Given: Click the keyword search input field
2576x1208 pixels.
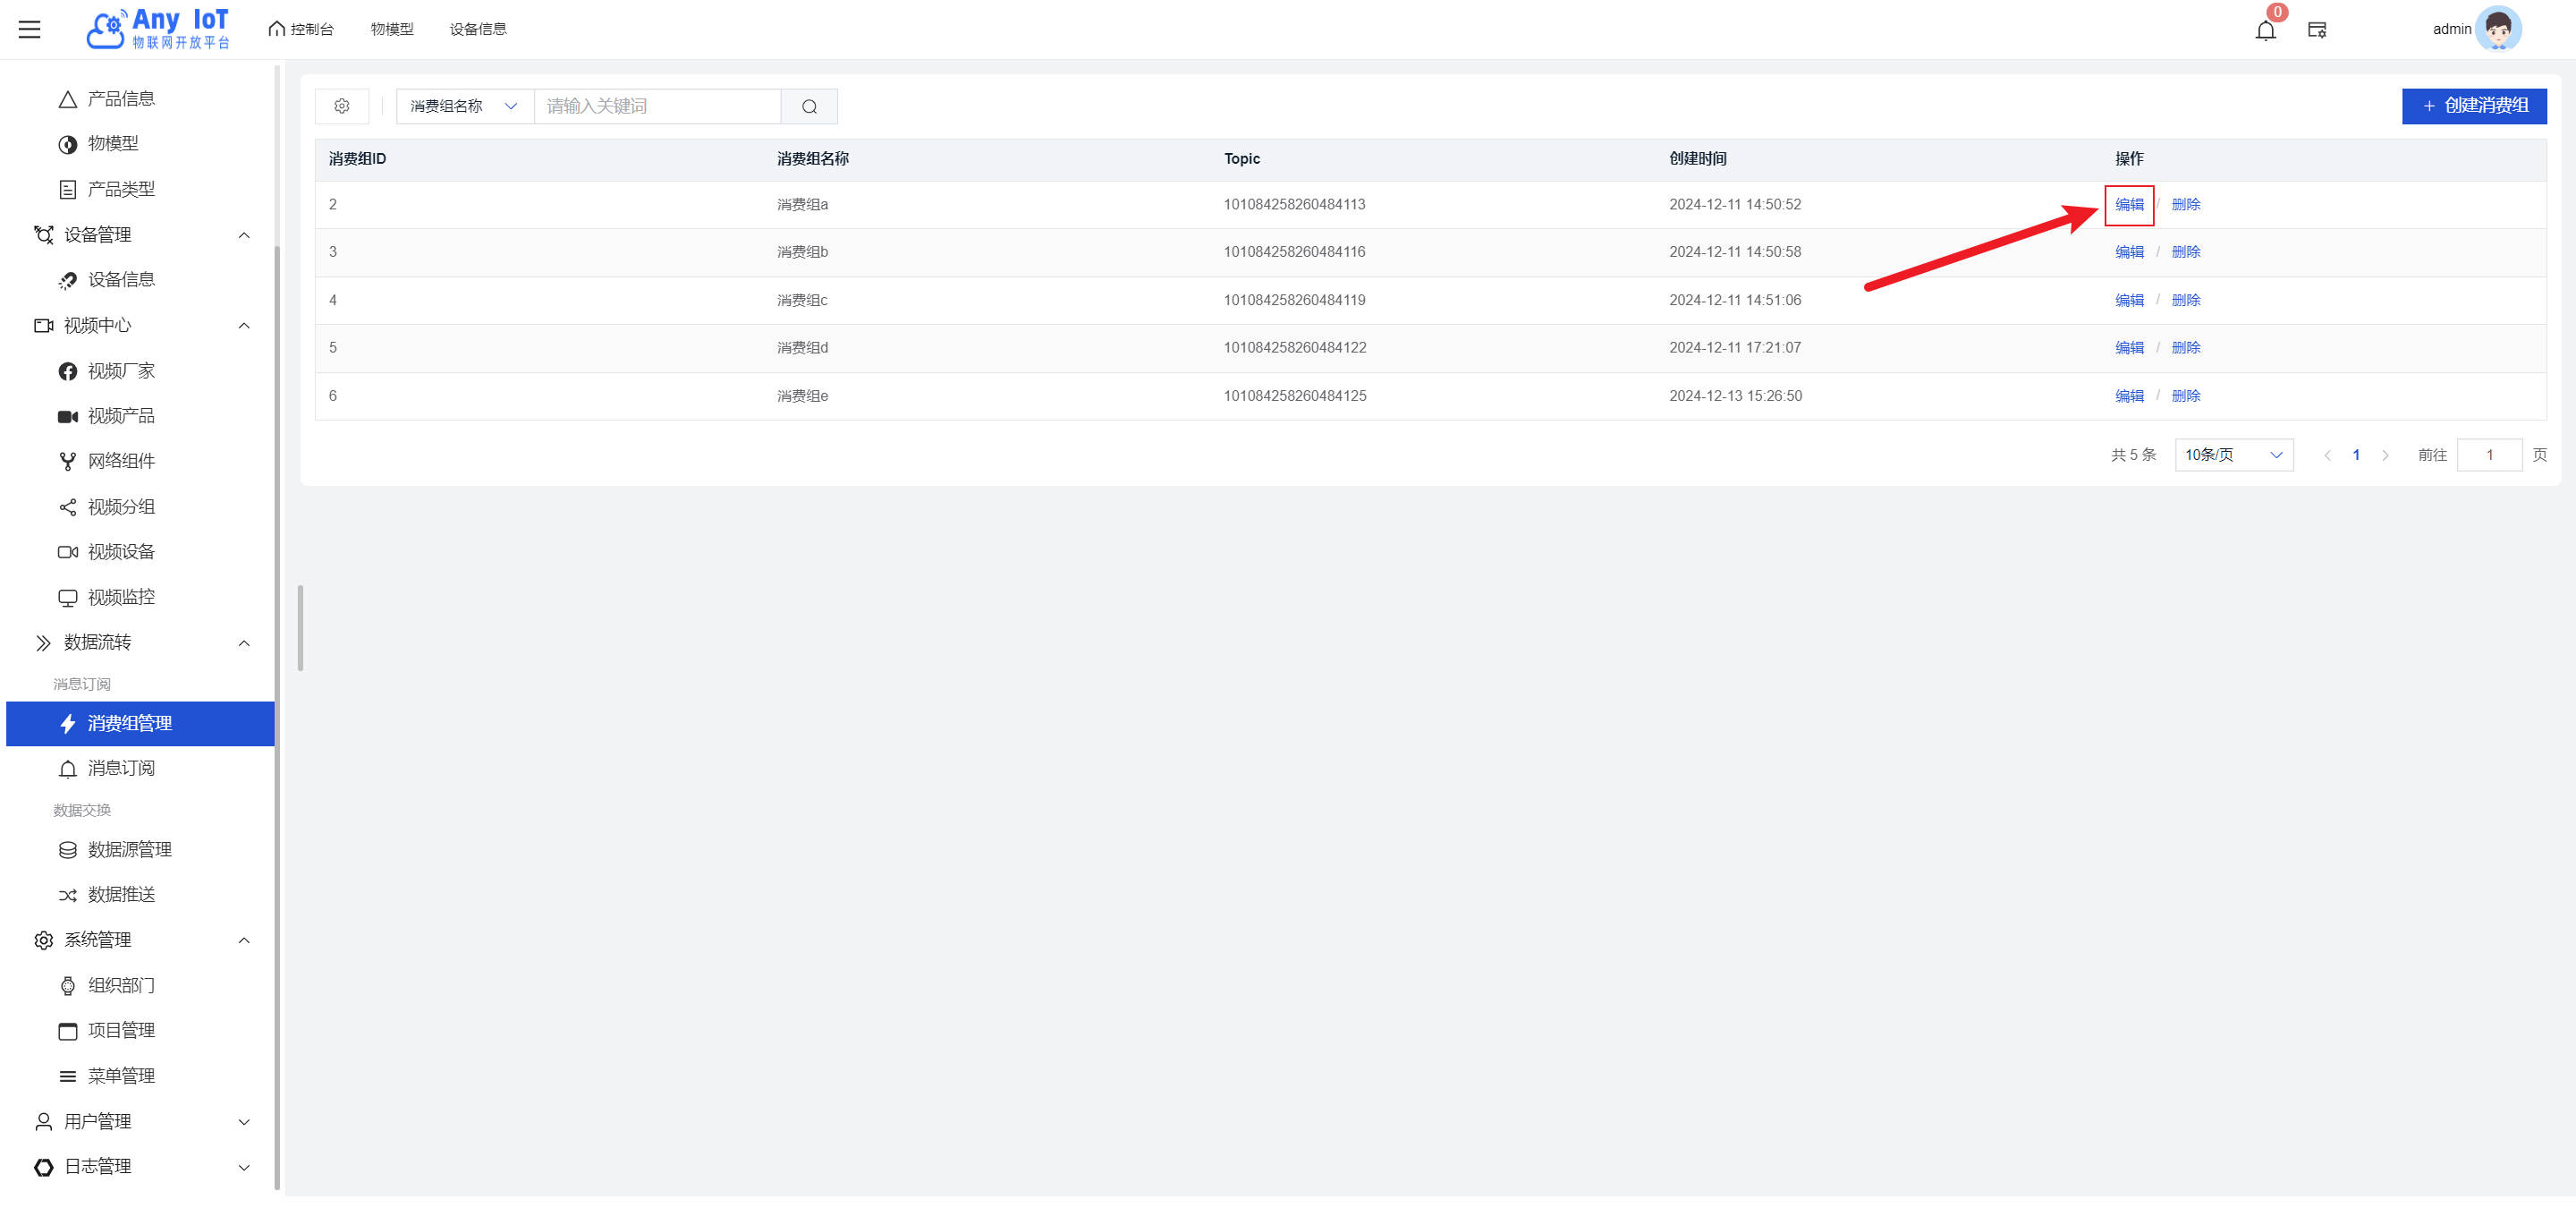Looking at the screenshot, I should [x=657, y=106].
